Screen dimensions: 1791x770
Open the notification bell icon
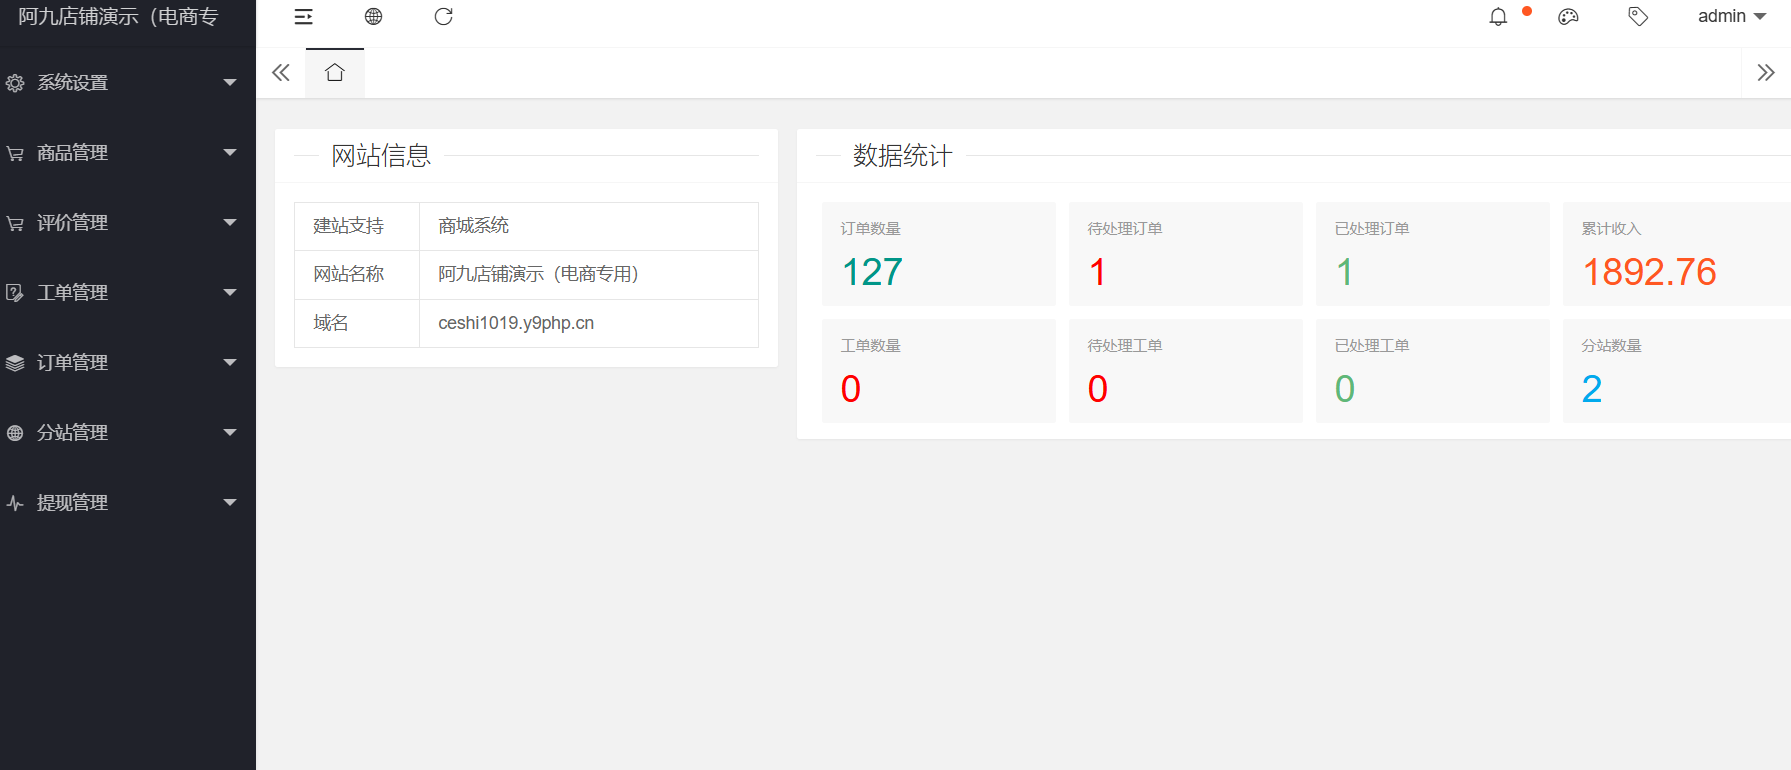pos(1498,17)
